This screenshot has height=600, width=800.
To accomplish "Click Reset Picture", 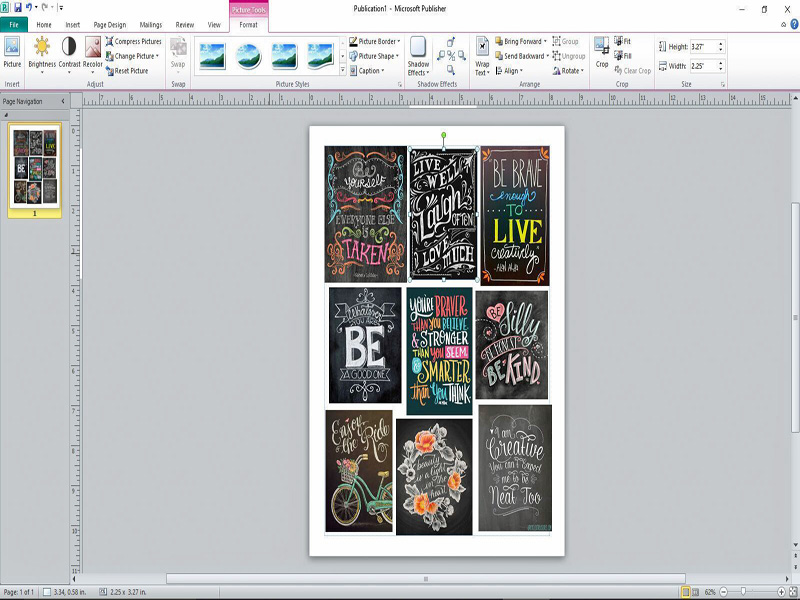I will [127, 71].
